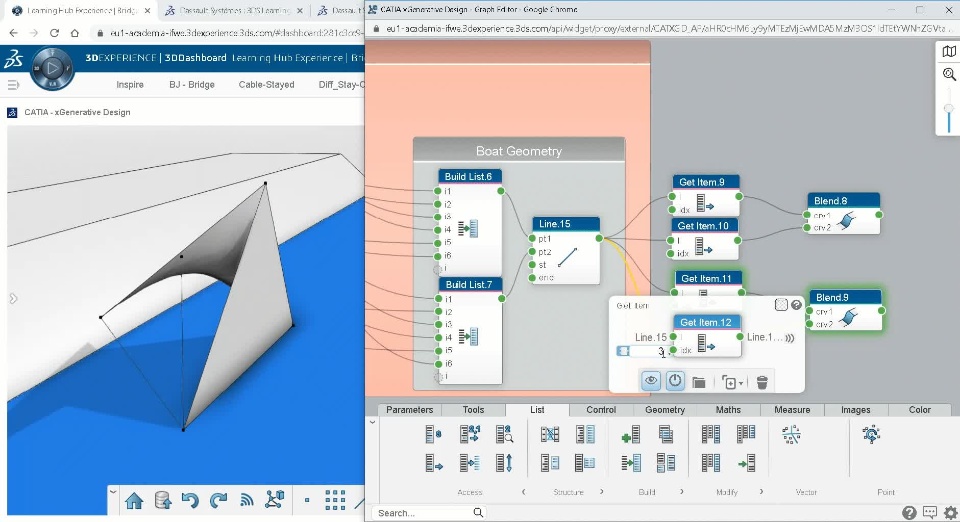Open the hamburger menu under the 3DS logo
The height and width of the screenshot is (522, 960).
tap(13, 84)
